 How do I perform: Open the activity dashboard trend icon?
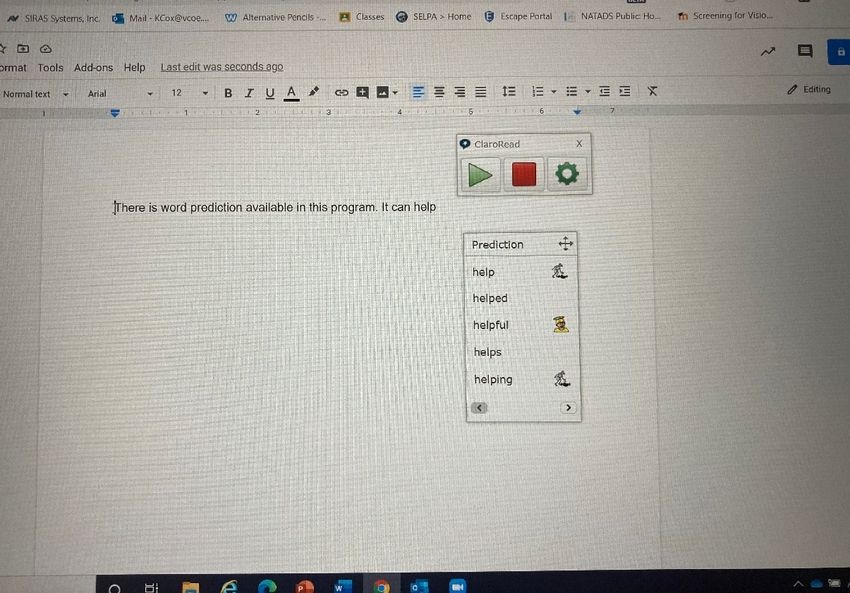click(768, 52)
